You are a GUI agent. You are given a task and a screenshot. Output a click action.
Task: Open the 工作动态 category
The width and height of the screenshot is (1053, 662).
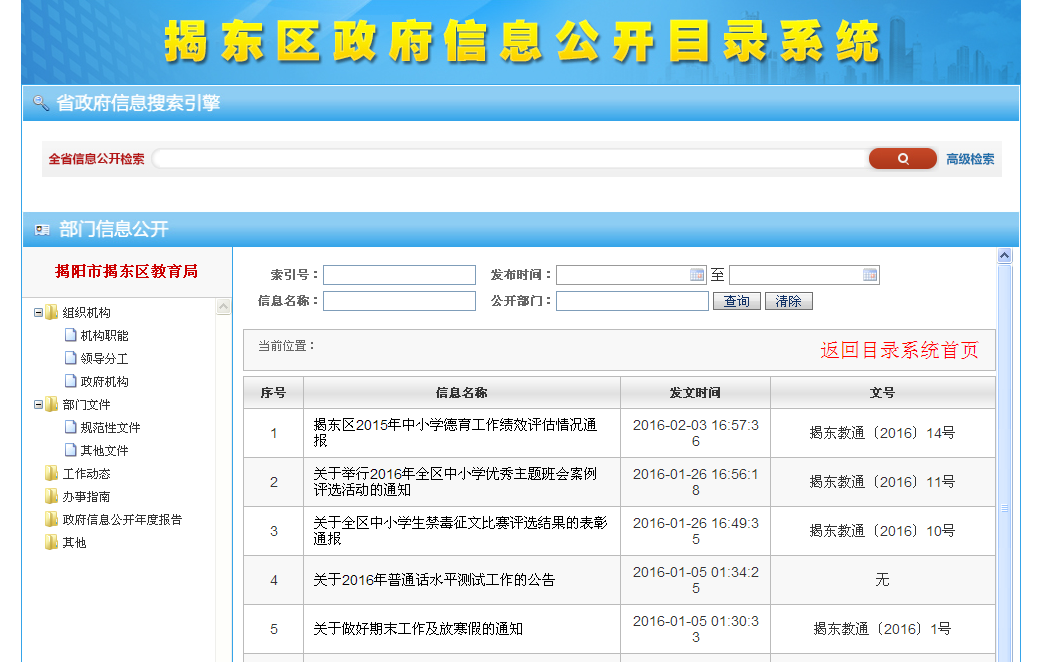(87, 474)
